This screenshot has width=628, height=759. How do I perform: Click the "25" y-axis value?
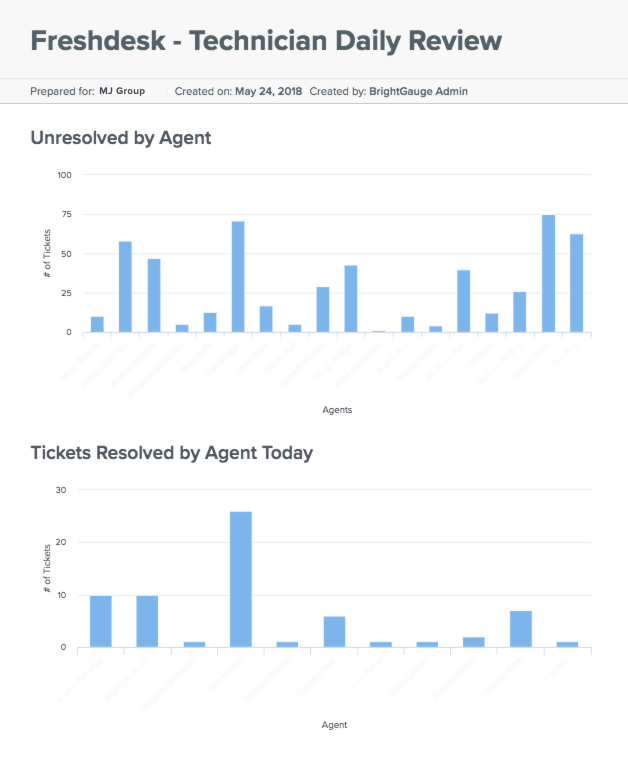66,293
